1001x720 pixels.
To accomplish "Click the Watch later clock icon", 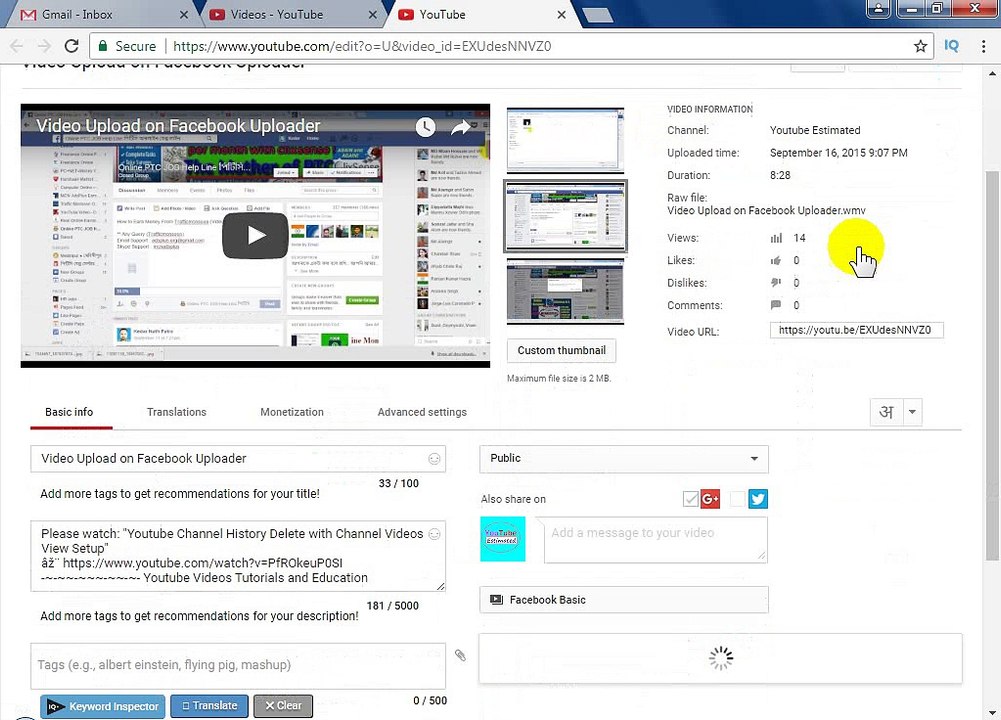I will (425, 127).
